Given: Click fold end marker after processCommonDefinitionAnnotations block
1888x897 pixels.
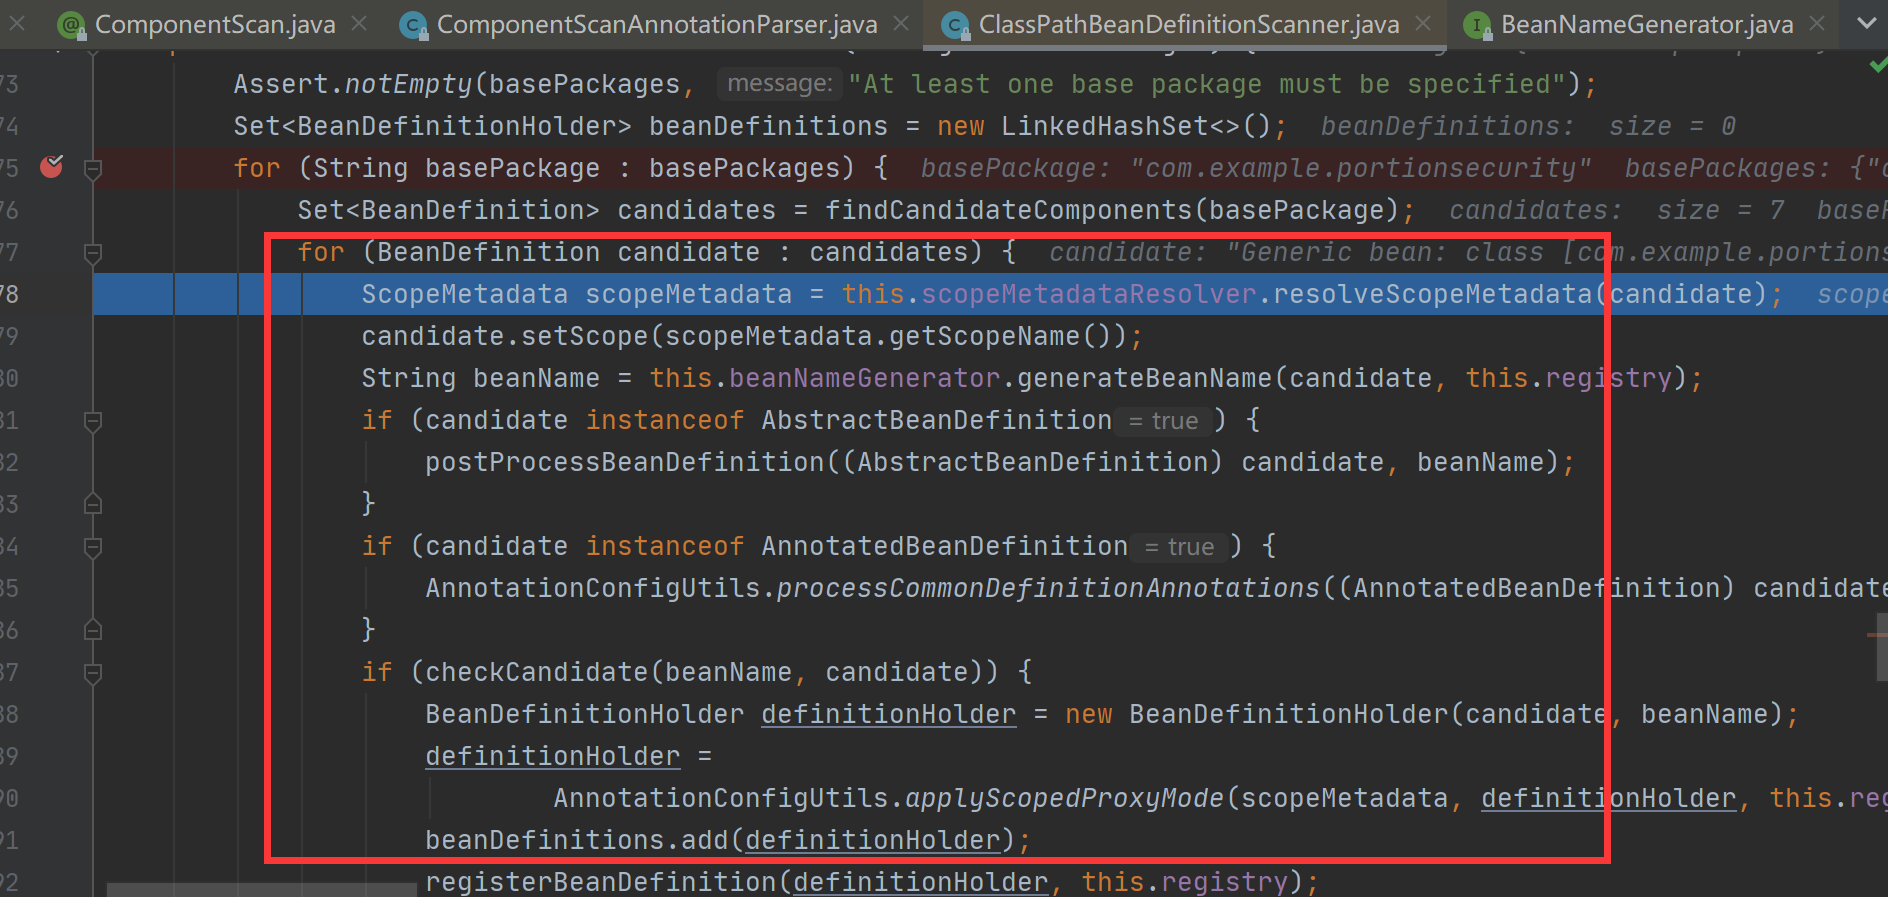Looking at the screenshot, I should pyautogui.click(x=93, y=630).
